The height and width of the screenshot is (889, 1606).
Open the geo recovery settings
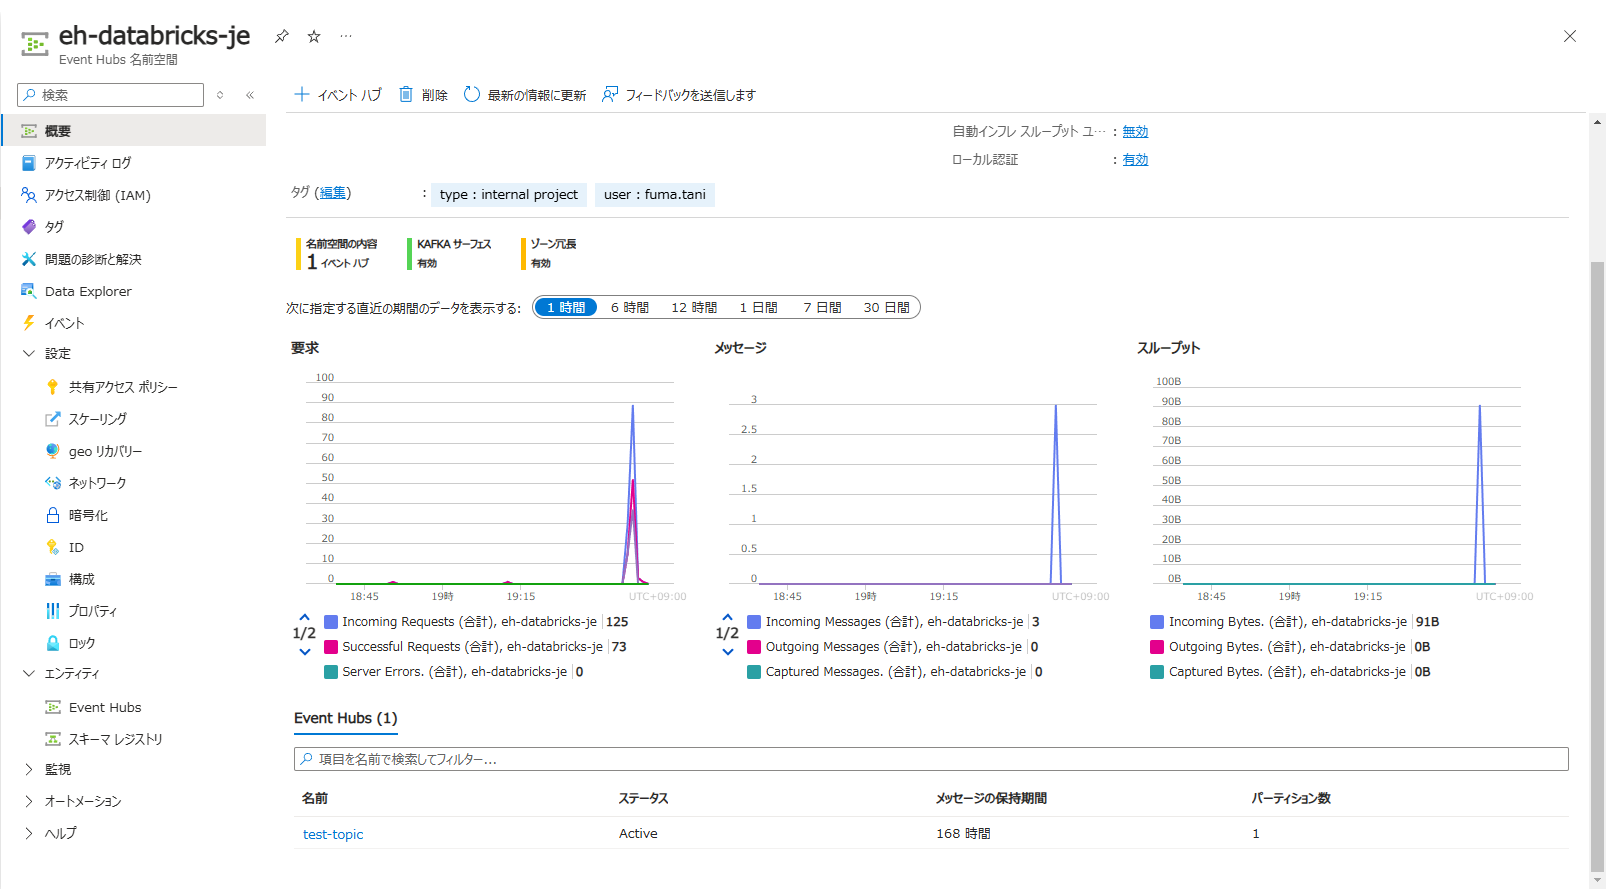[105, 451]
